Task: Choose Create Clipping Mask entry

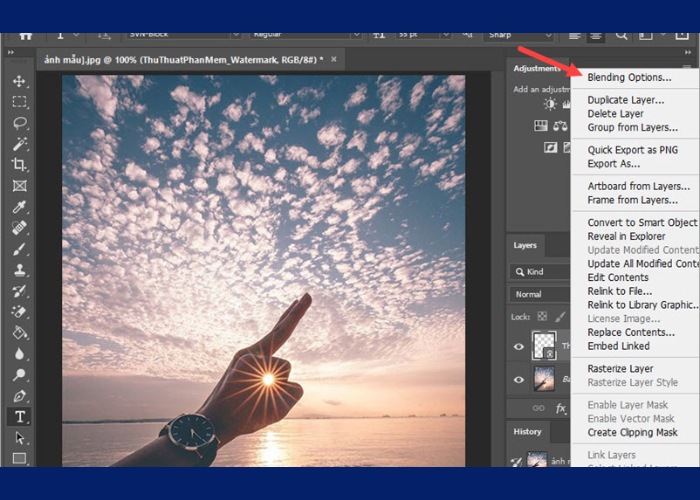Action: point(632,432)
